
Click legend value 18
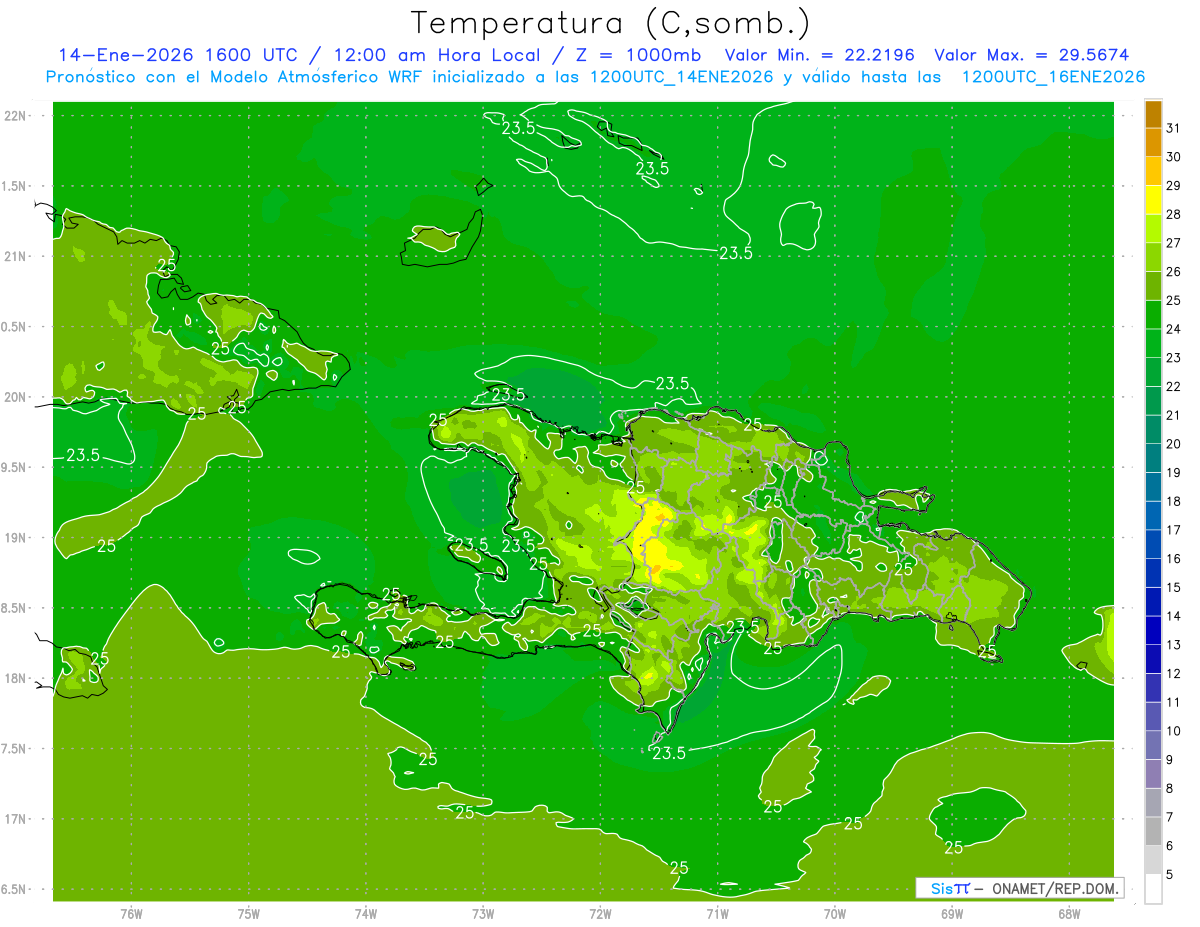coord(1174,502)
